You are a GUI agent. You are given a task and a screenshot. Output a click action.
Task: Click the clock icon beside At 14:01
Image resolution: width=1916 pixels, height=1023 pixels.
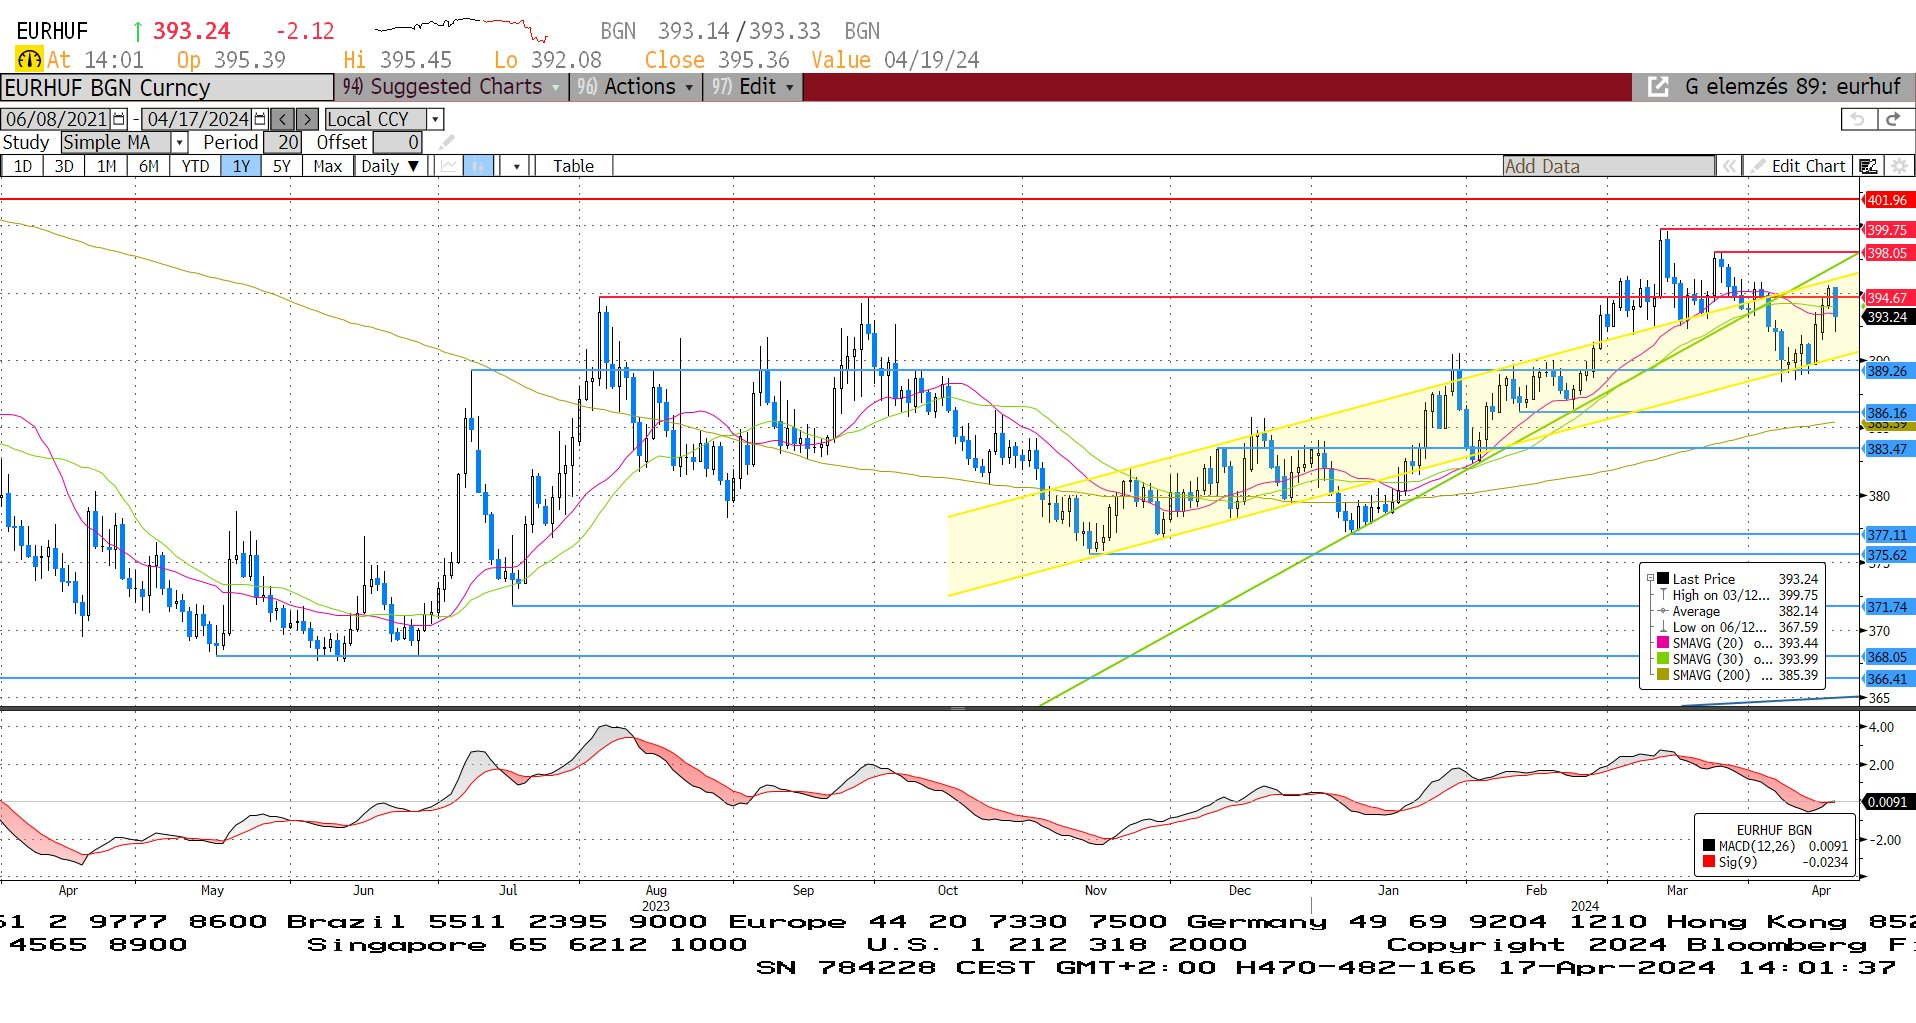point(29,60)
